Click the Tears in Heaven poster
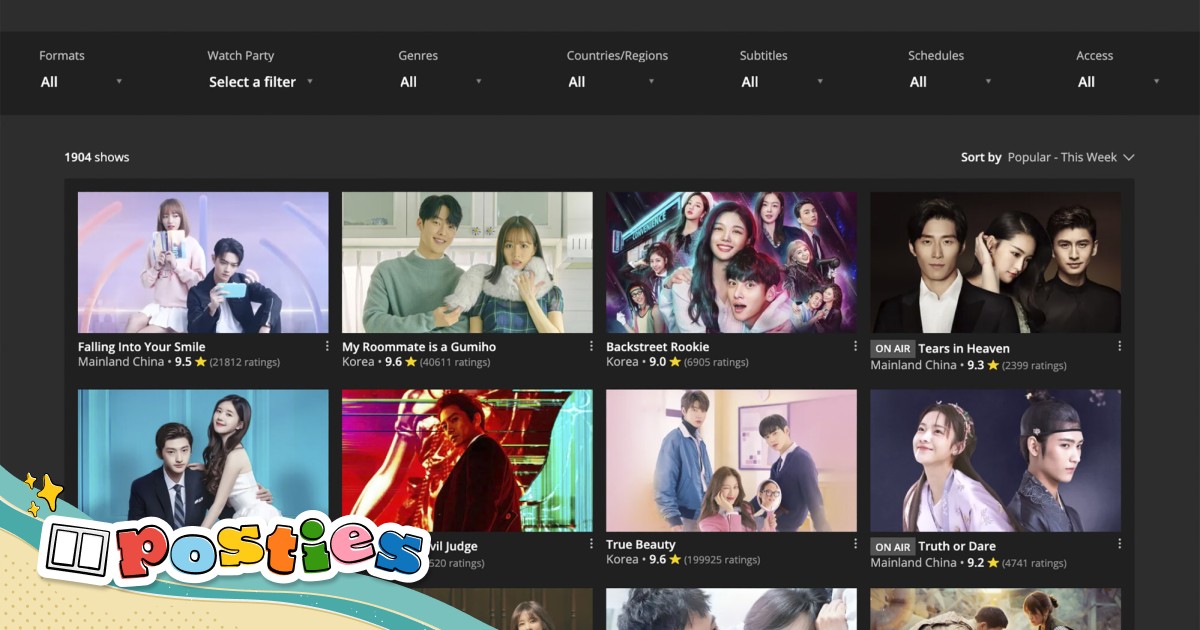1200x630 pixels. tap(995, 262)
